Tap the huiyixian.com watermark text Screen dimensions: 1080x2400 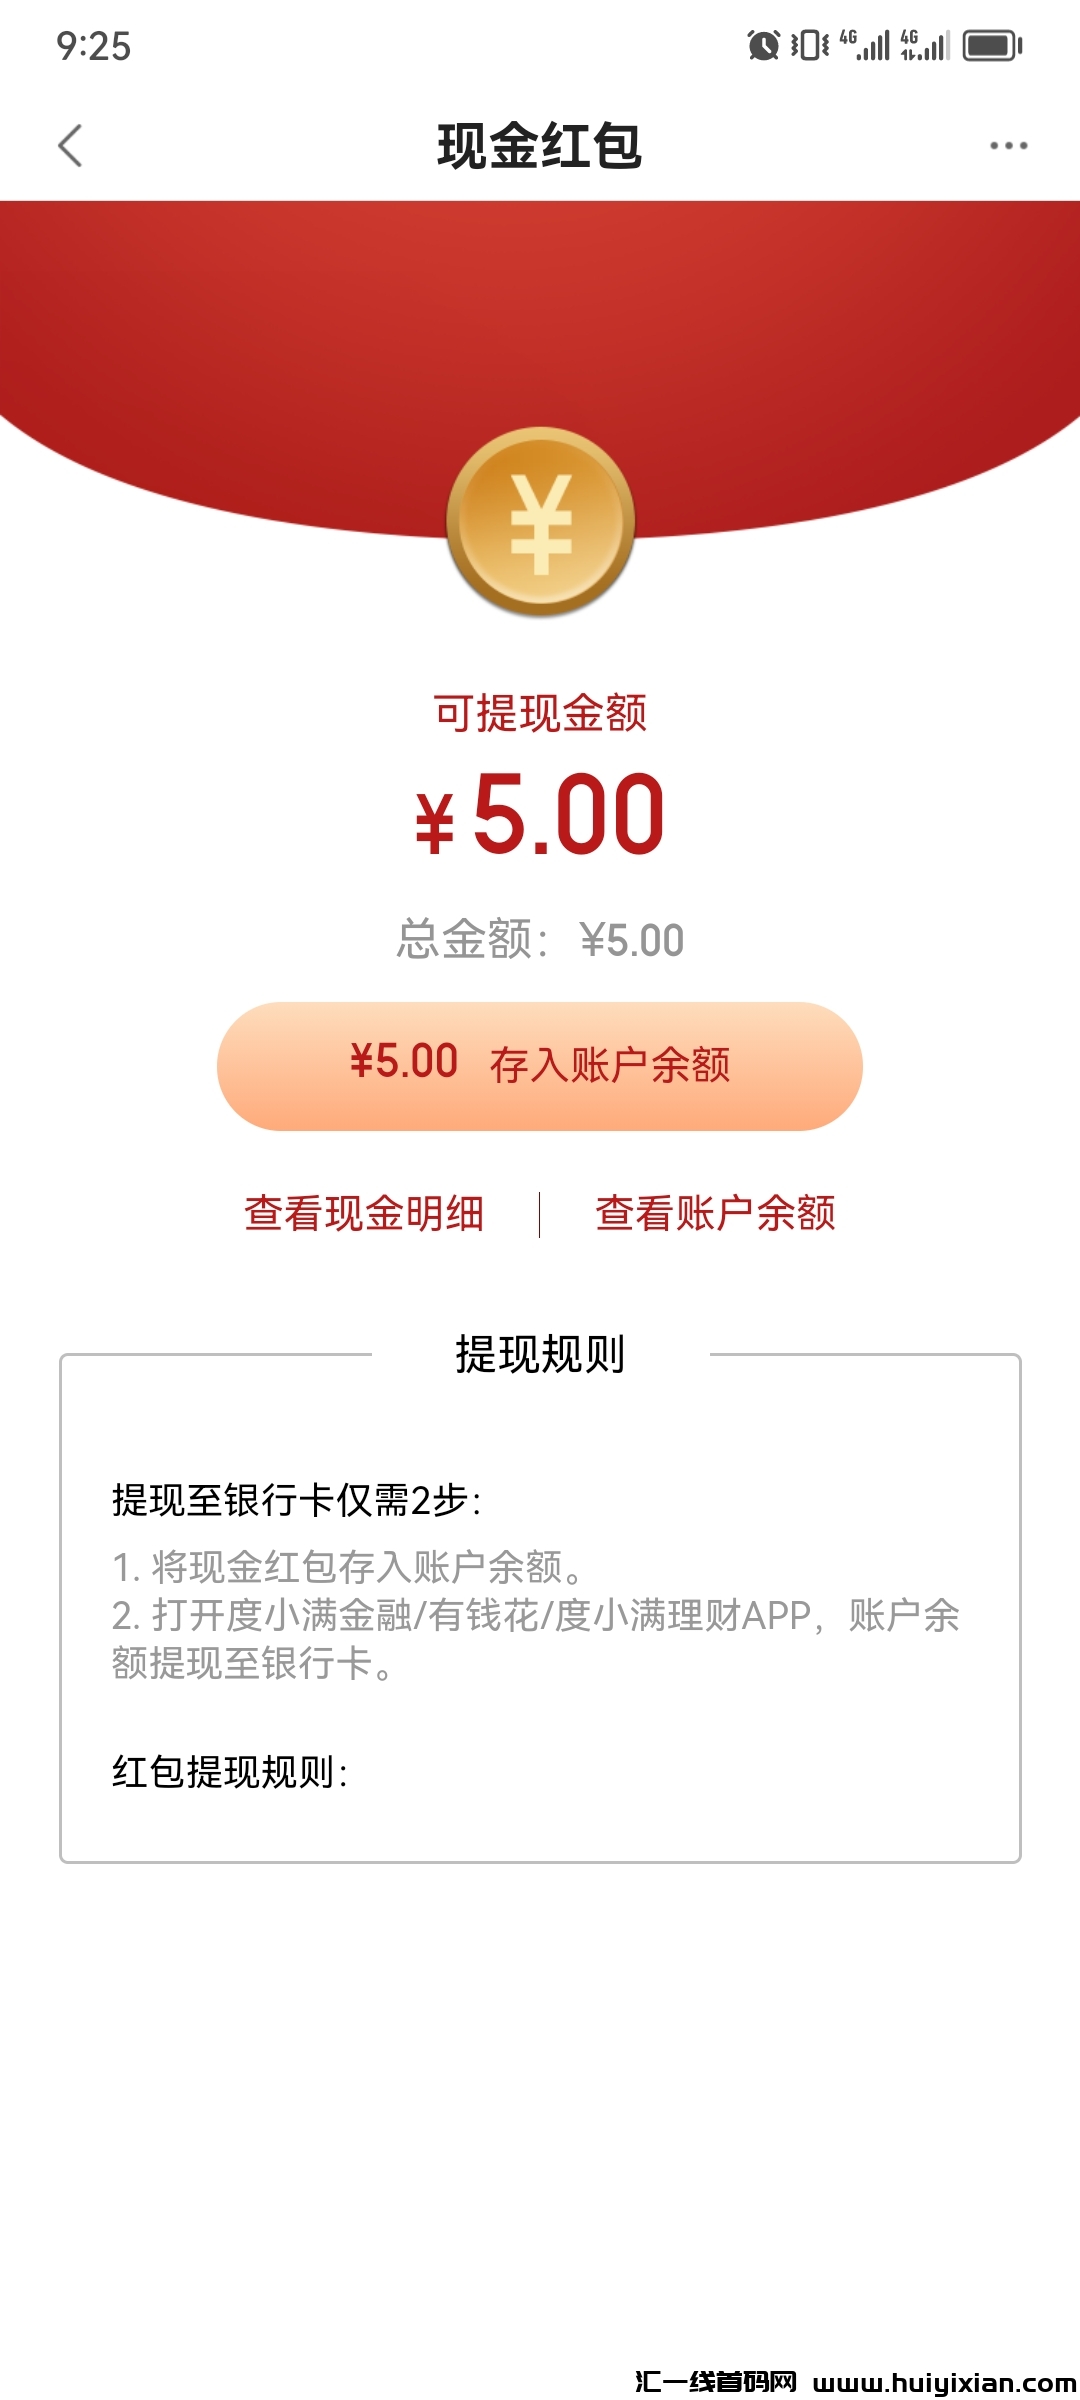pos(855,2382)
